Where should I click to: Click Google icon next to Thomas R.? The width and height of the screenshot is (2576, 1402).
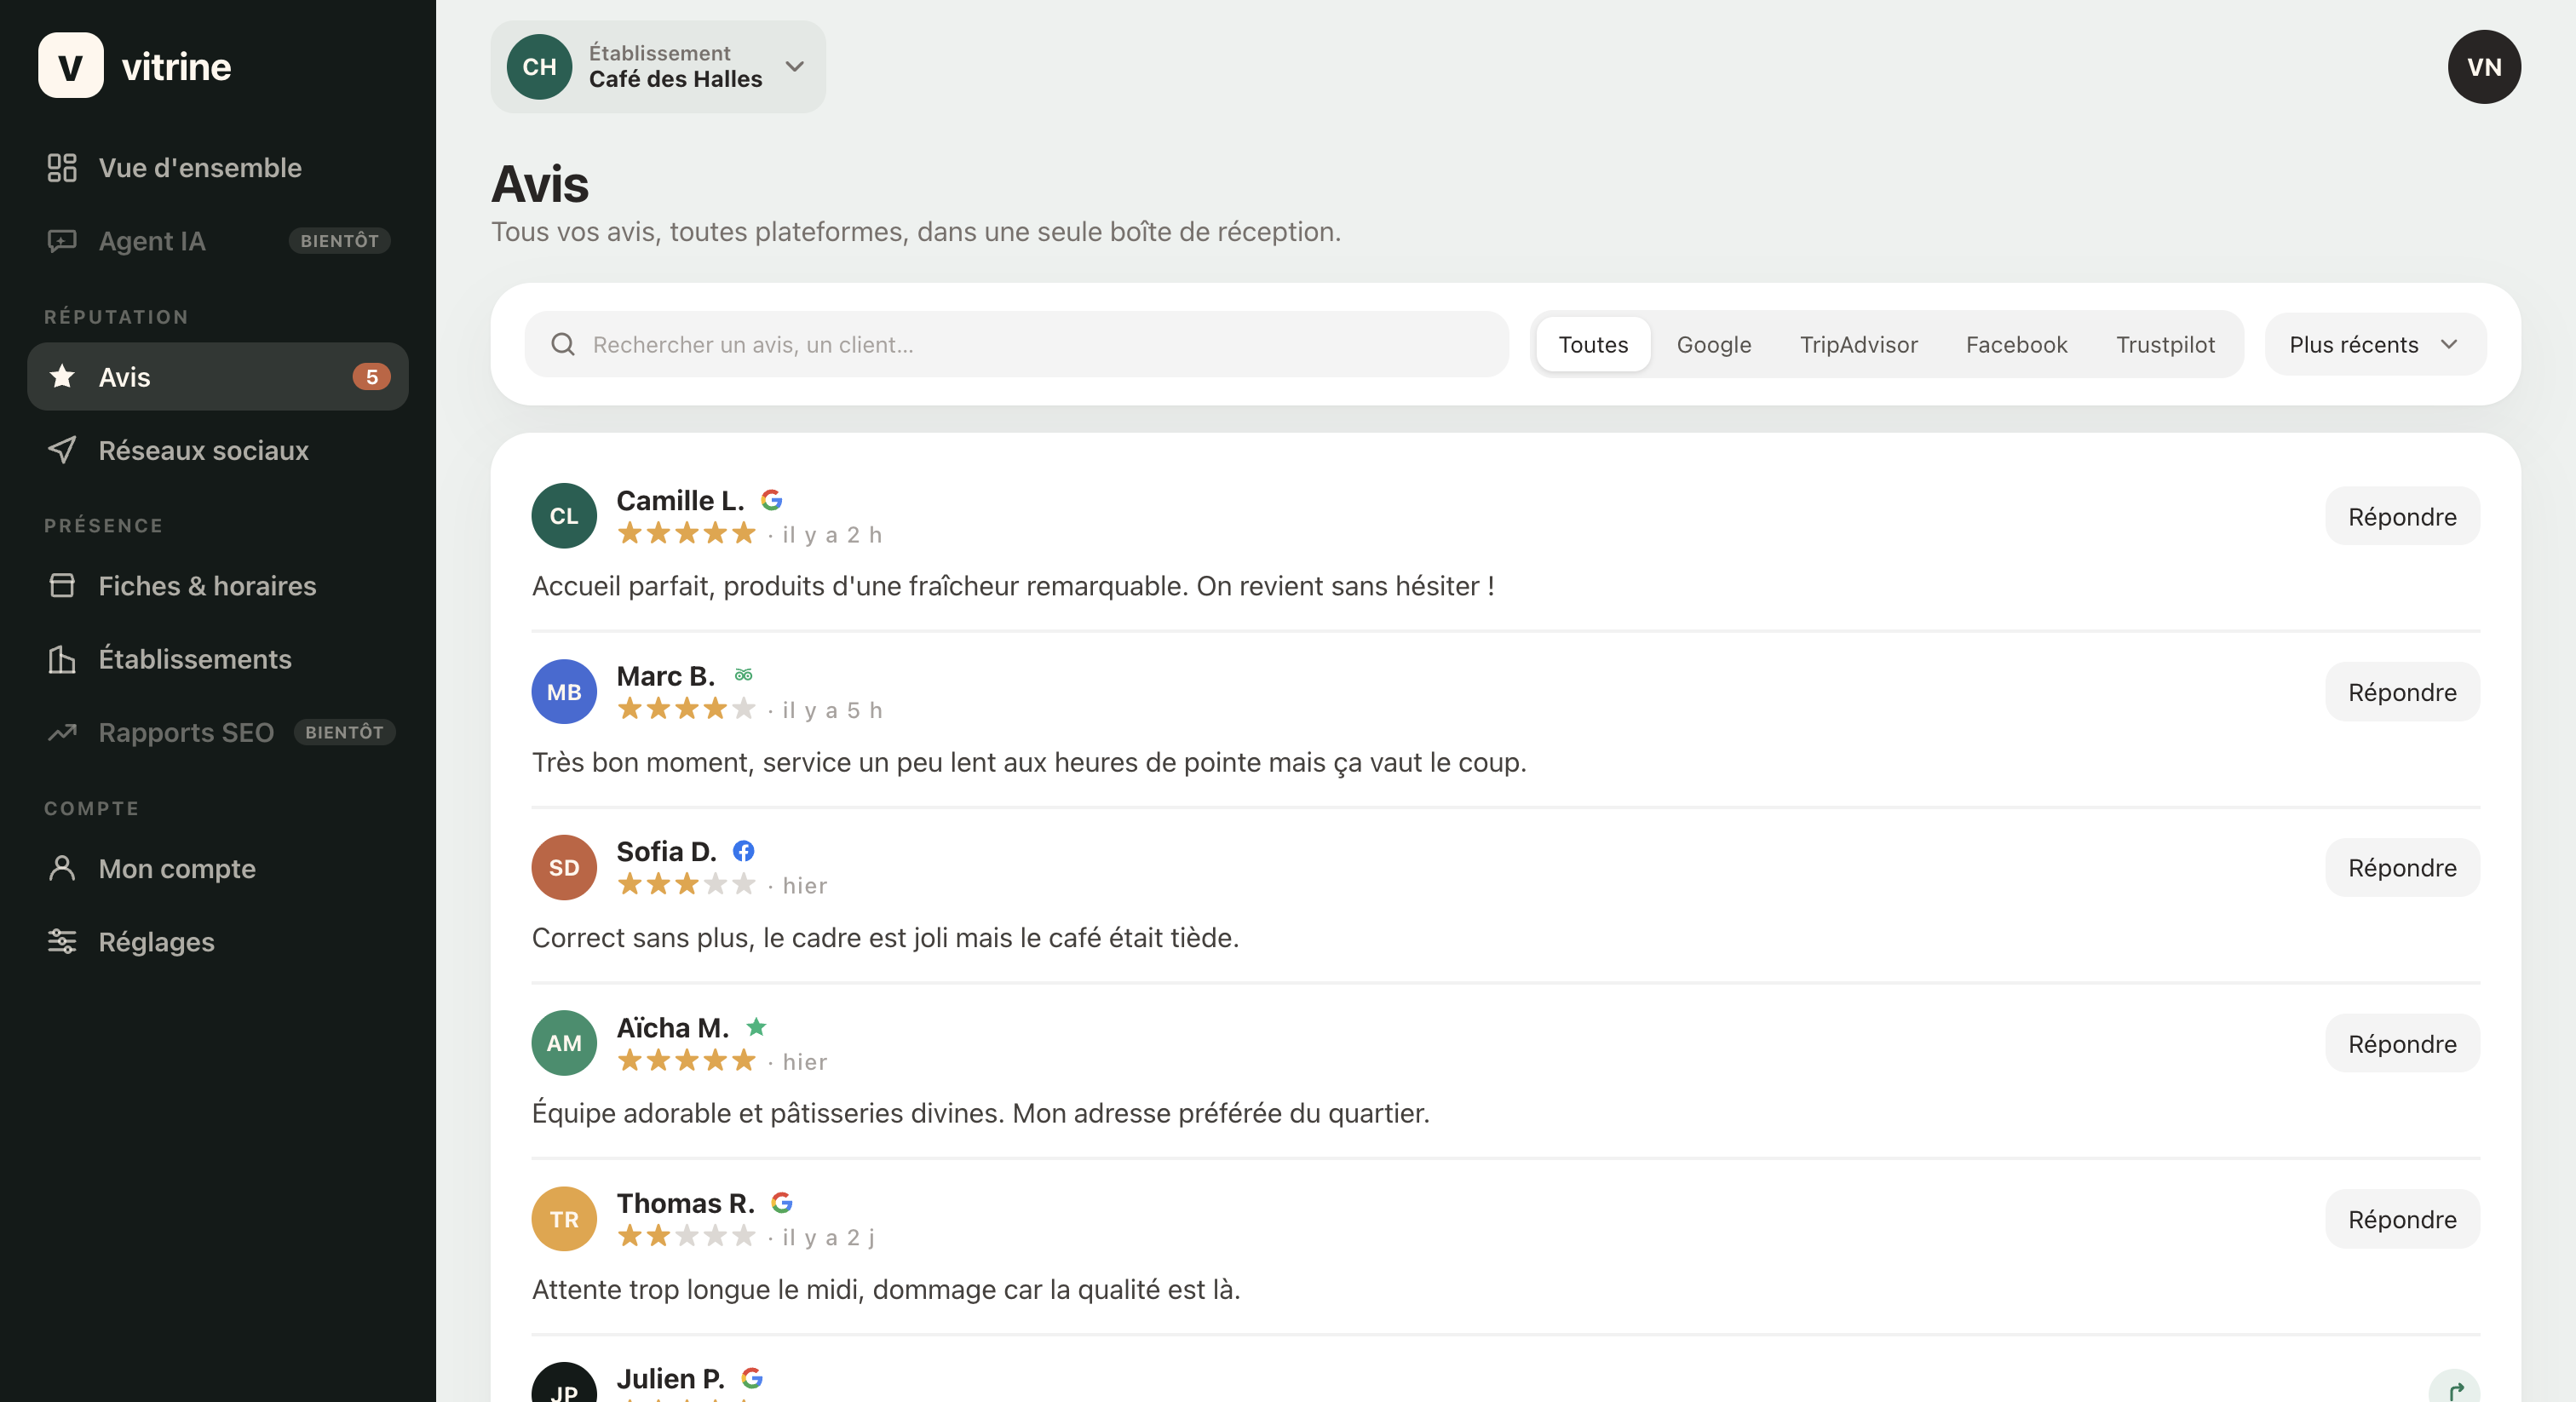[782, 1202]
